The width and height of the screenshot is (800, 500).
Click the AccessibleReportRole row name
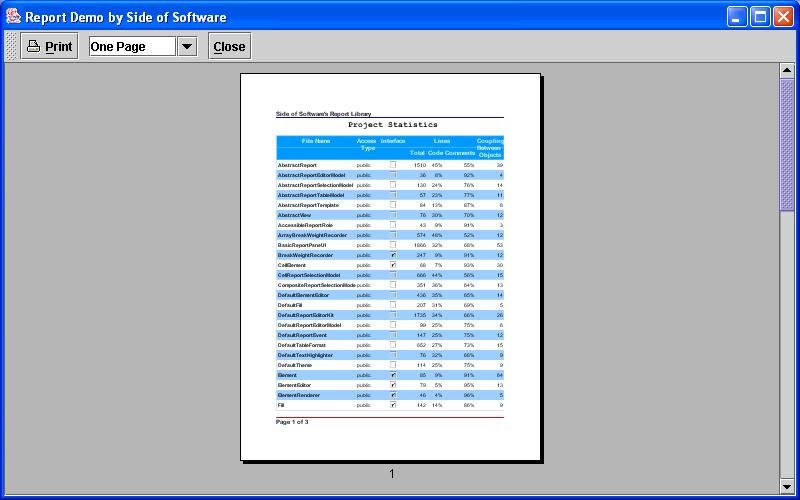pyautogui.click(x=305, y=225)
